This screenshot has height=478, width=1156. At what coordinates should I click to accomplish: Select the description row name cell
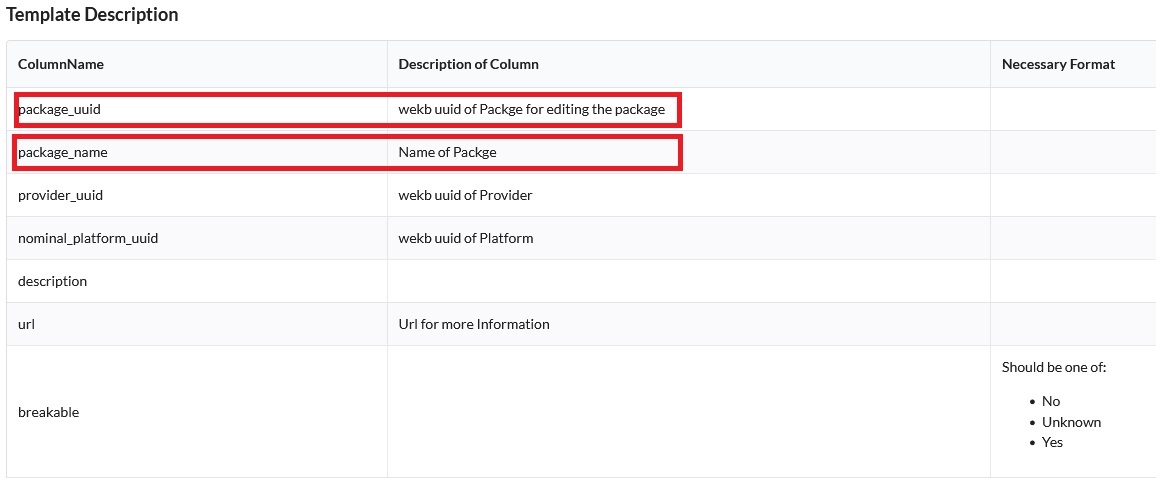pos(52,281)
